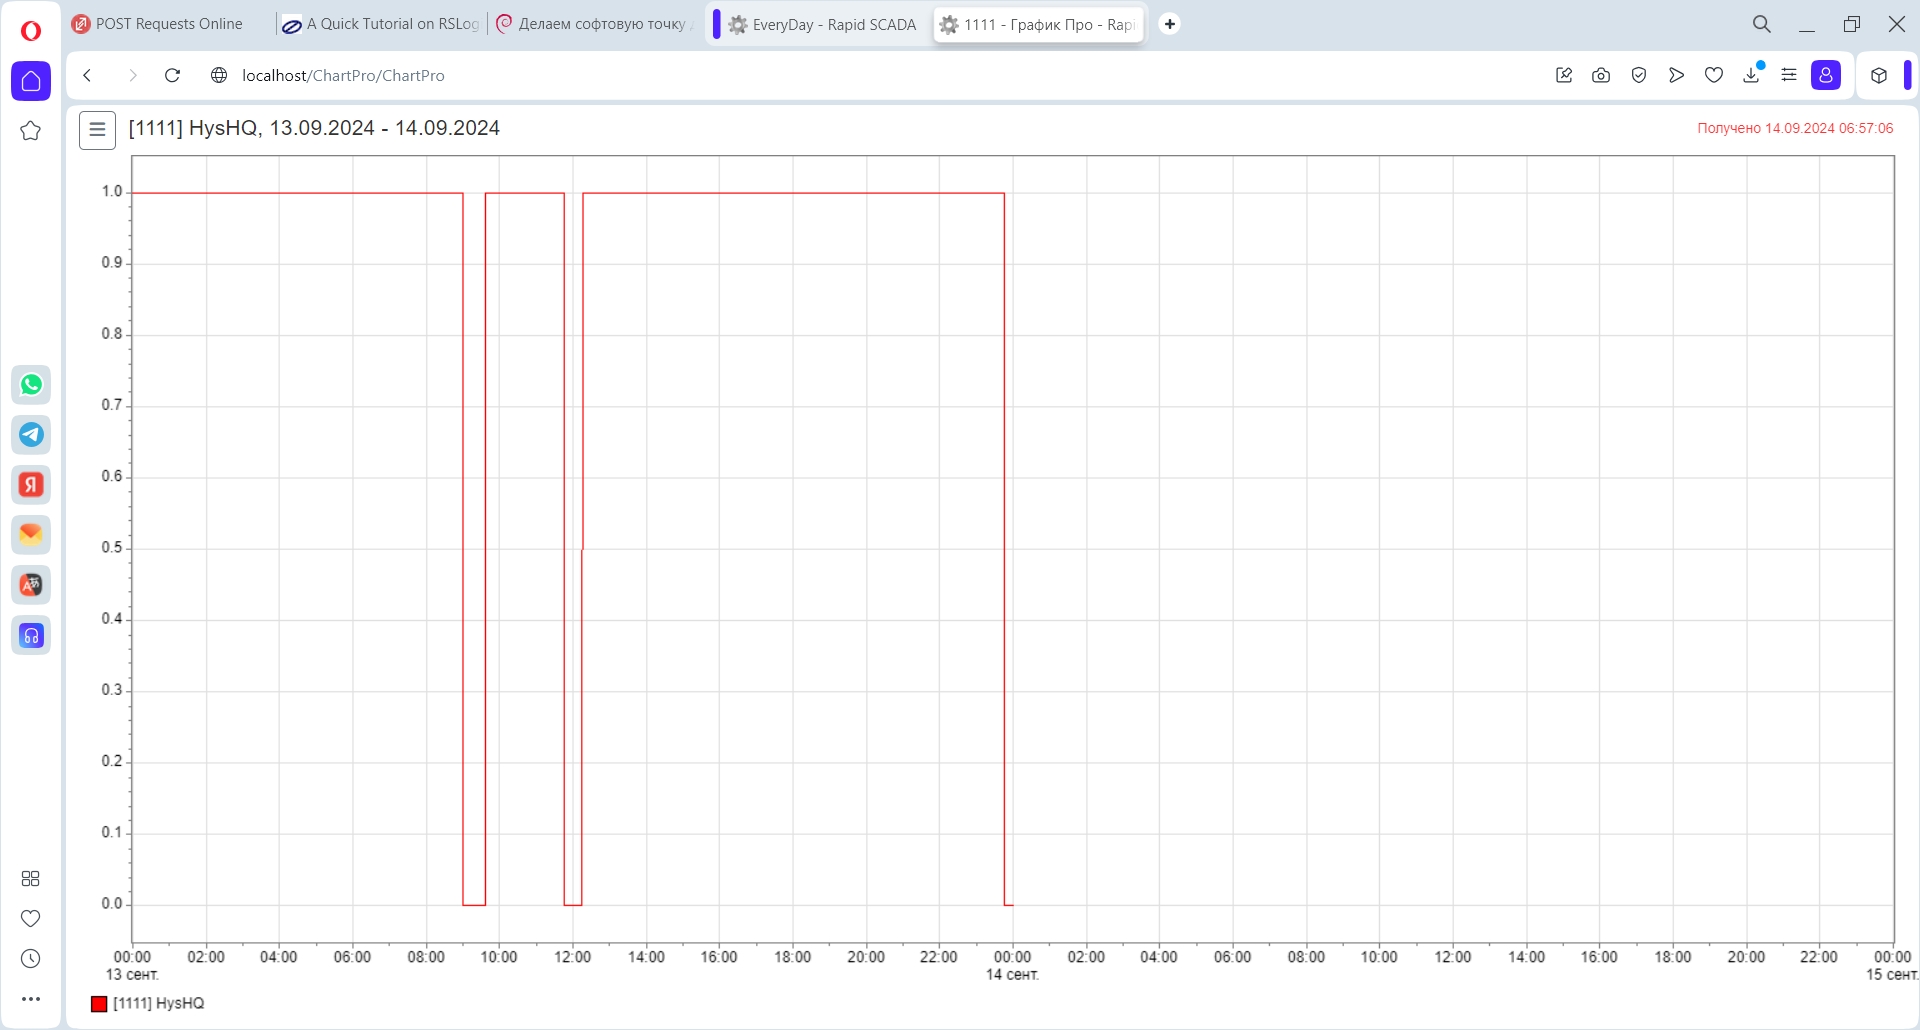Image resolution: width=1920 pixels, height=1030 pixels.
Task: Switch to A Quick Tutorial on RSLog tab
Action: coord(381,24)
